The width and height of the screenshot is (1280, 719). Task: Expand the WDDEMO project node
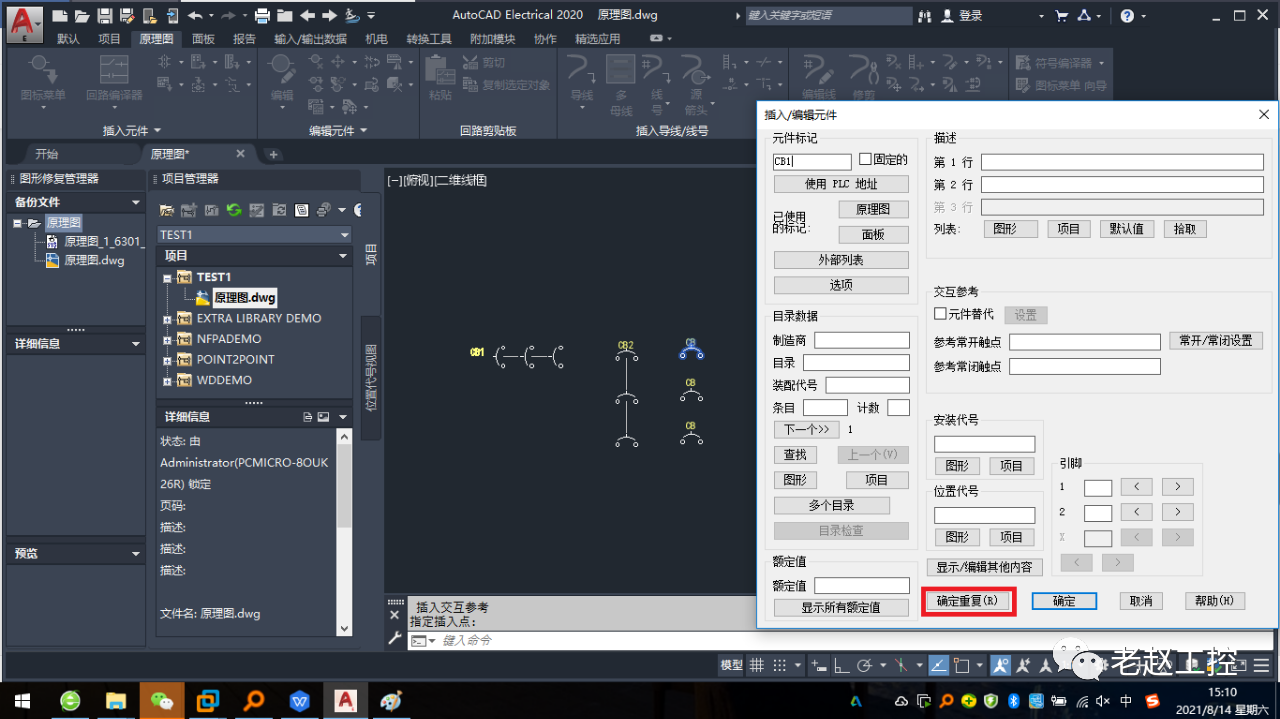[168, 381]
